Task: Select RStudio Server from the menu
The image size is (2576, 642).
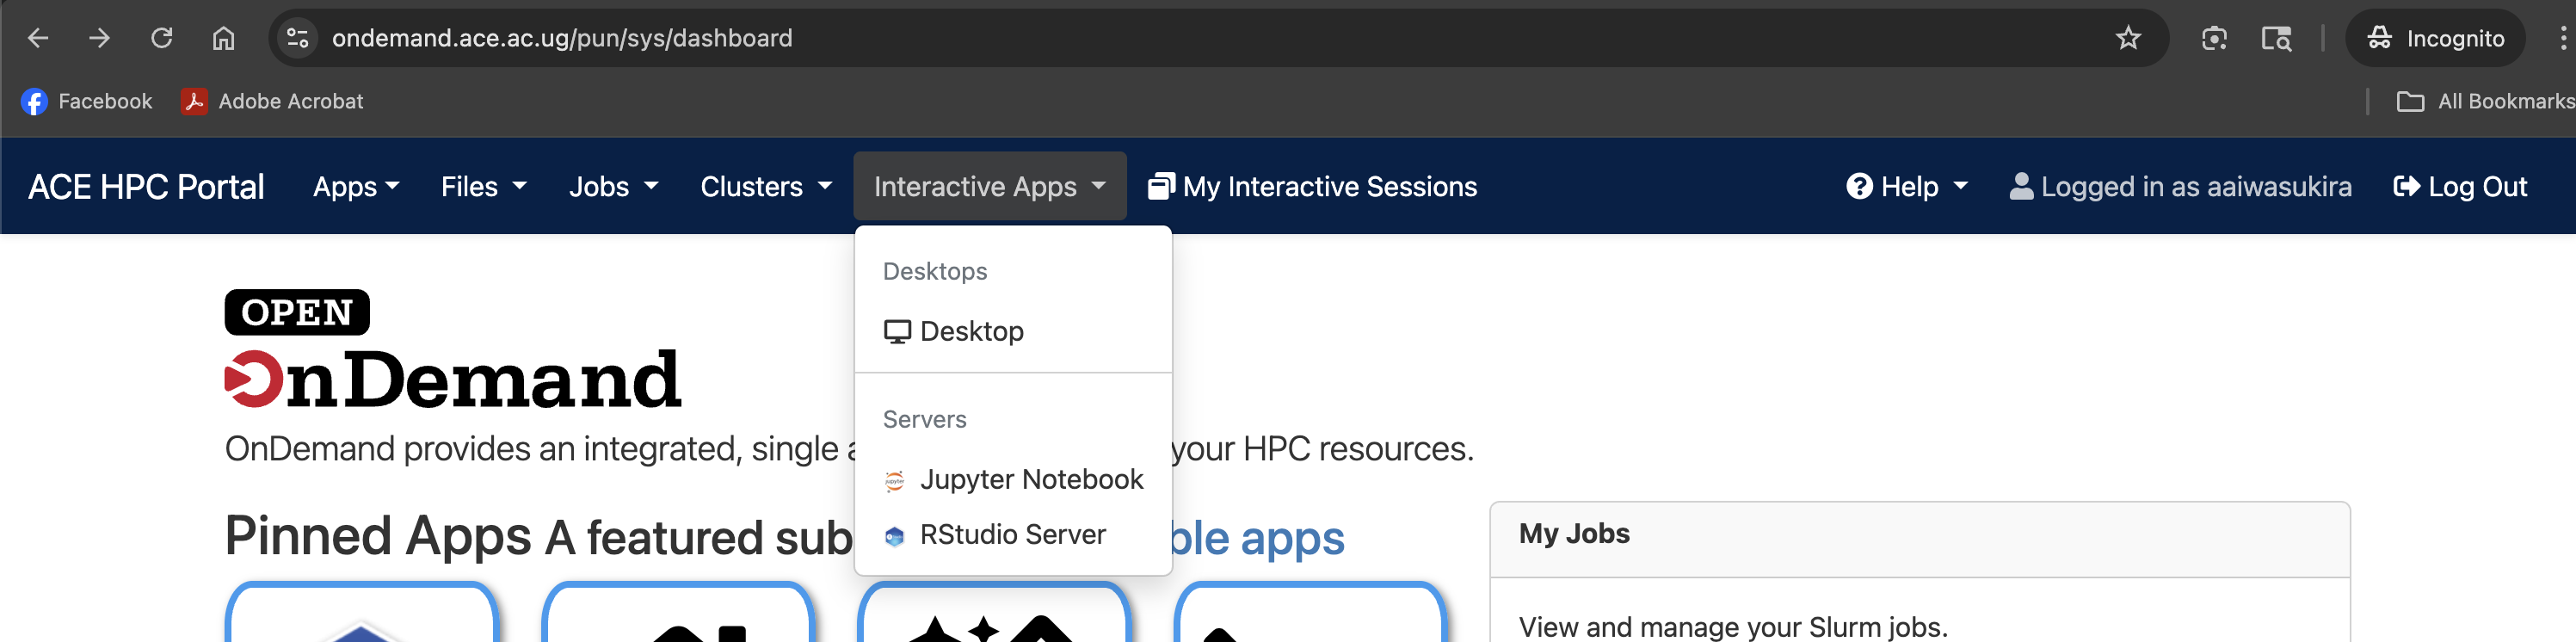Action: 1012,535
